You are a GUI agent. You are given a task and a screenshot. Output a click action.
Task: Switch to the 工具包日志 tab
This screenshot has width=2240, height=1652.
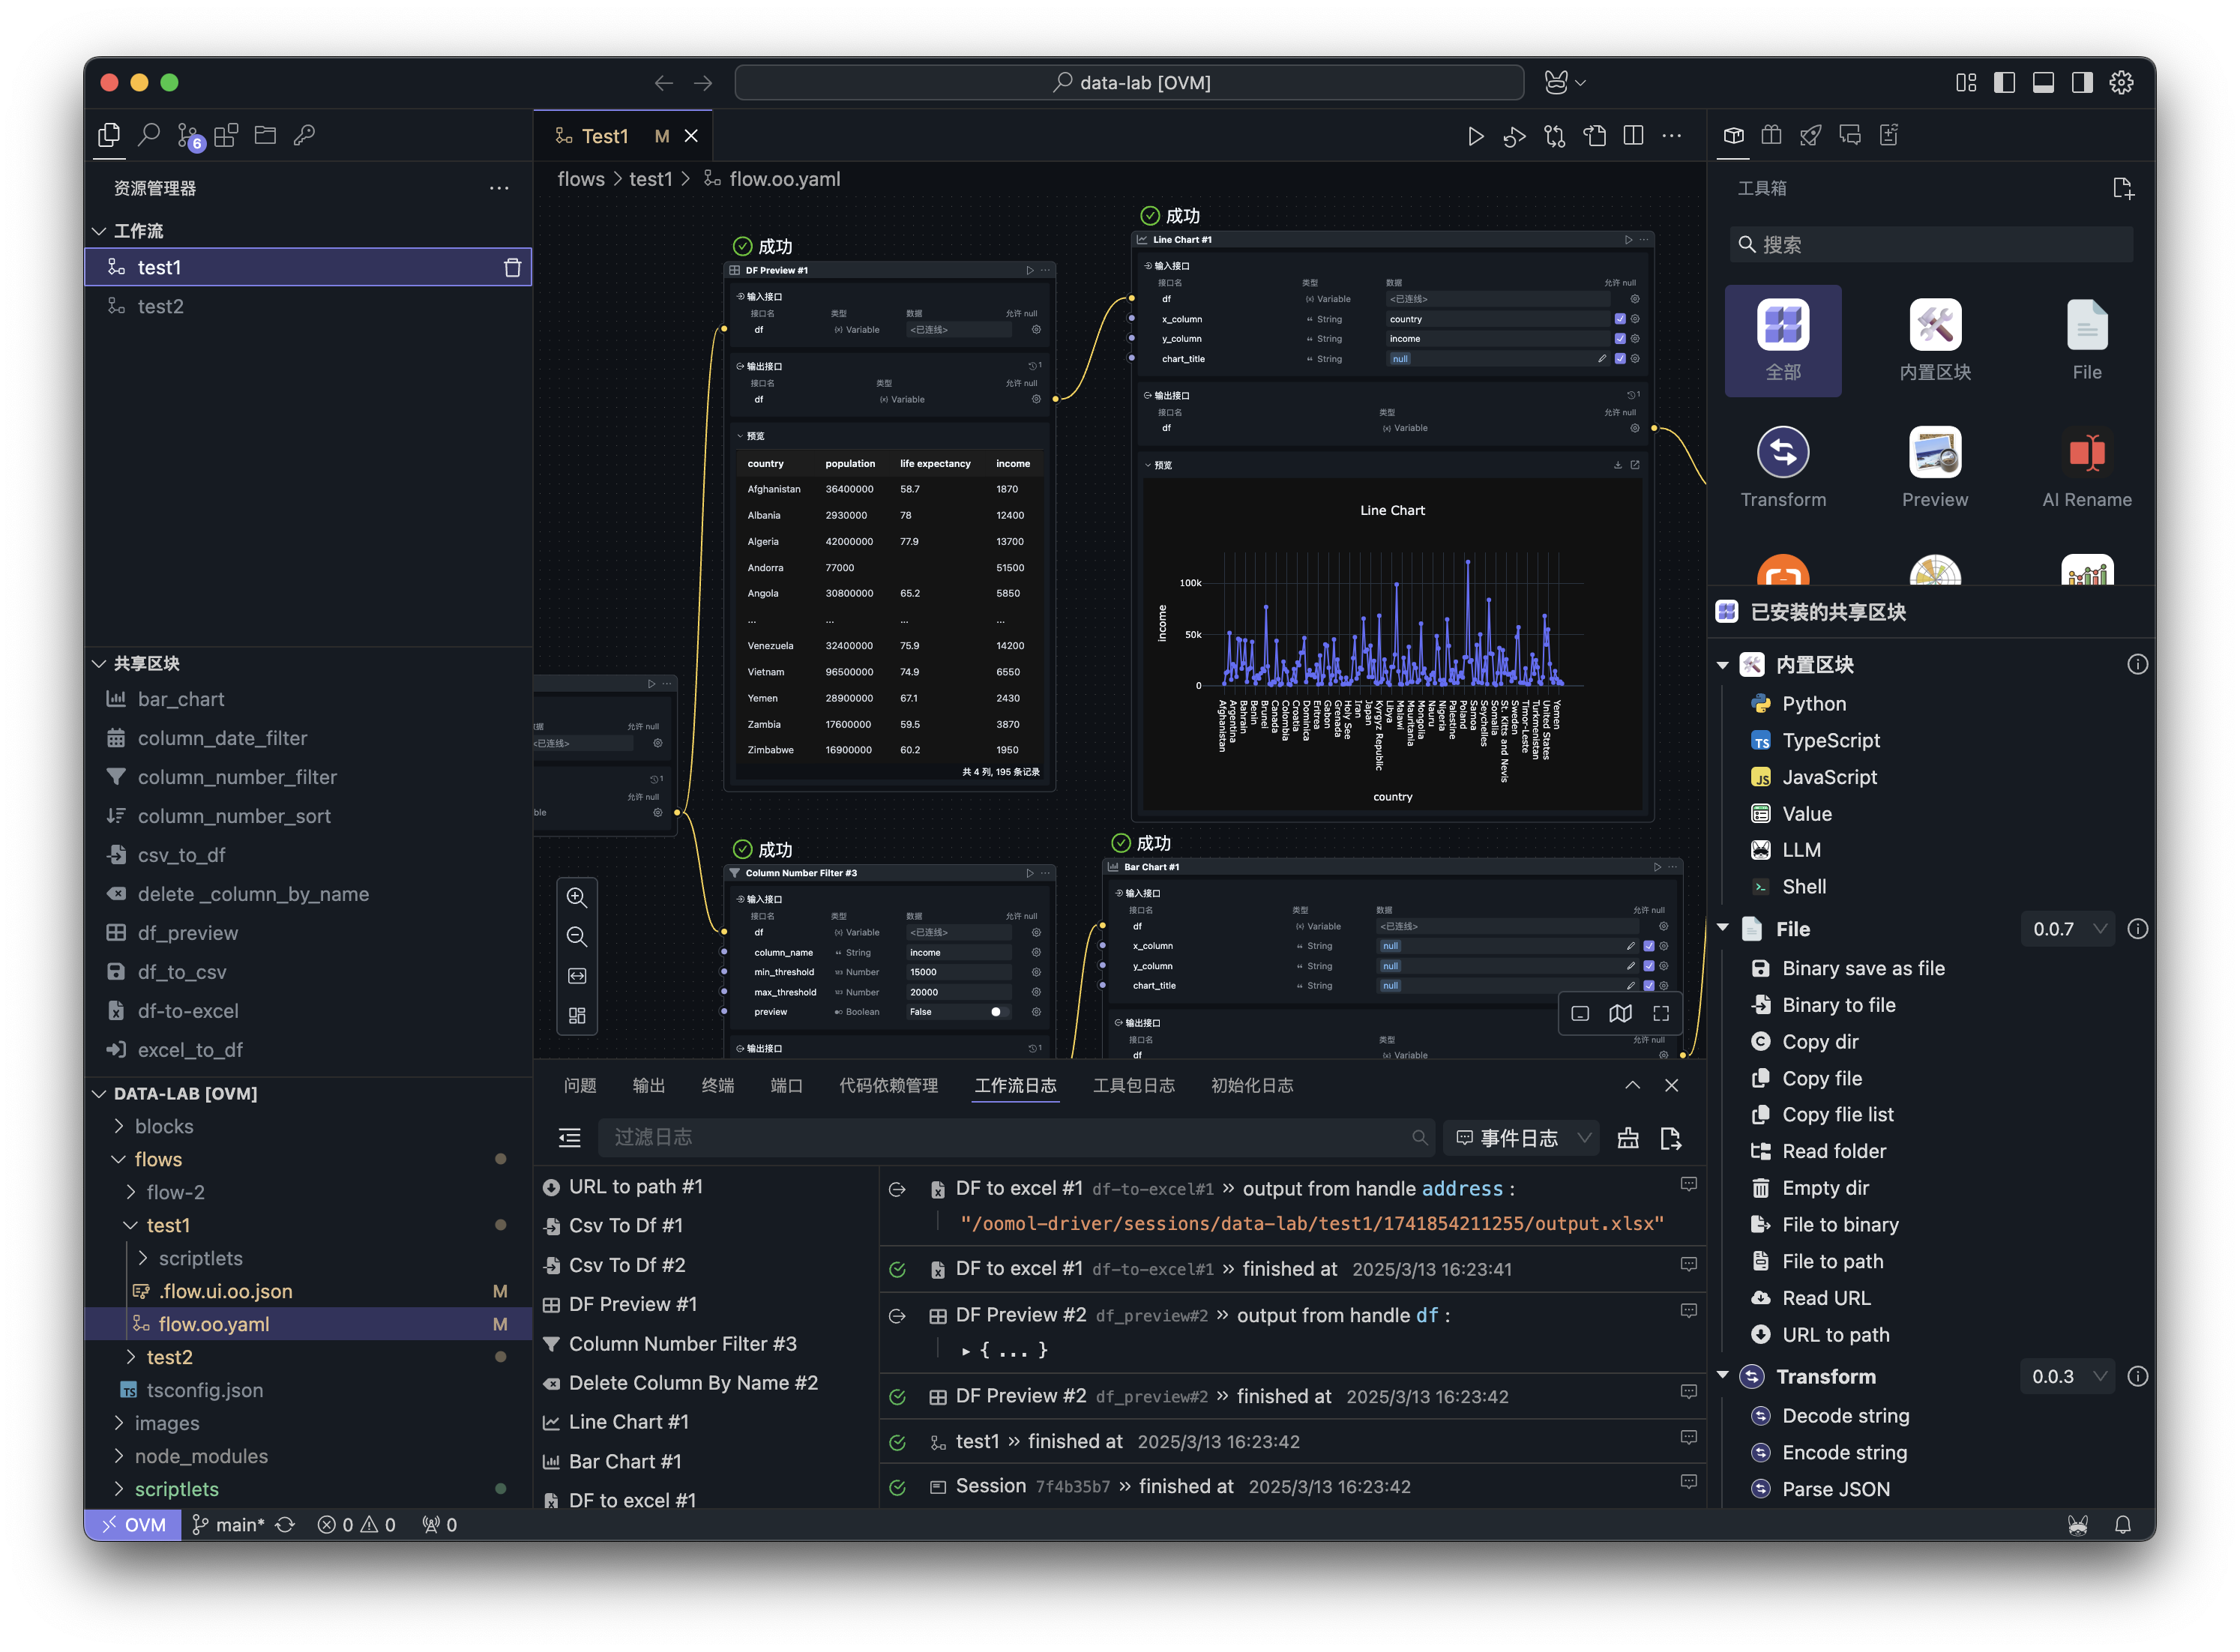(1133, 1085)
